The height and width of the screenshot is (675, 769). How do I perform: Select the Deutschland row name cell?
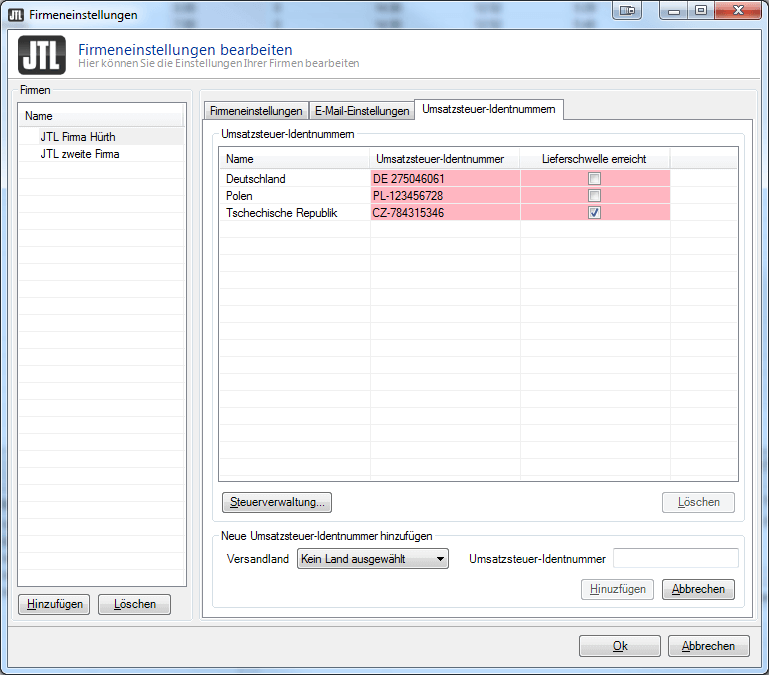coord(295,179)
